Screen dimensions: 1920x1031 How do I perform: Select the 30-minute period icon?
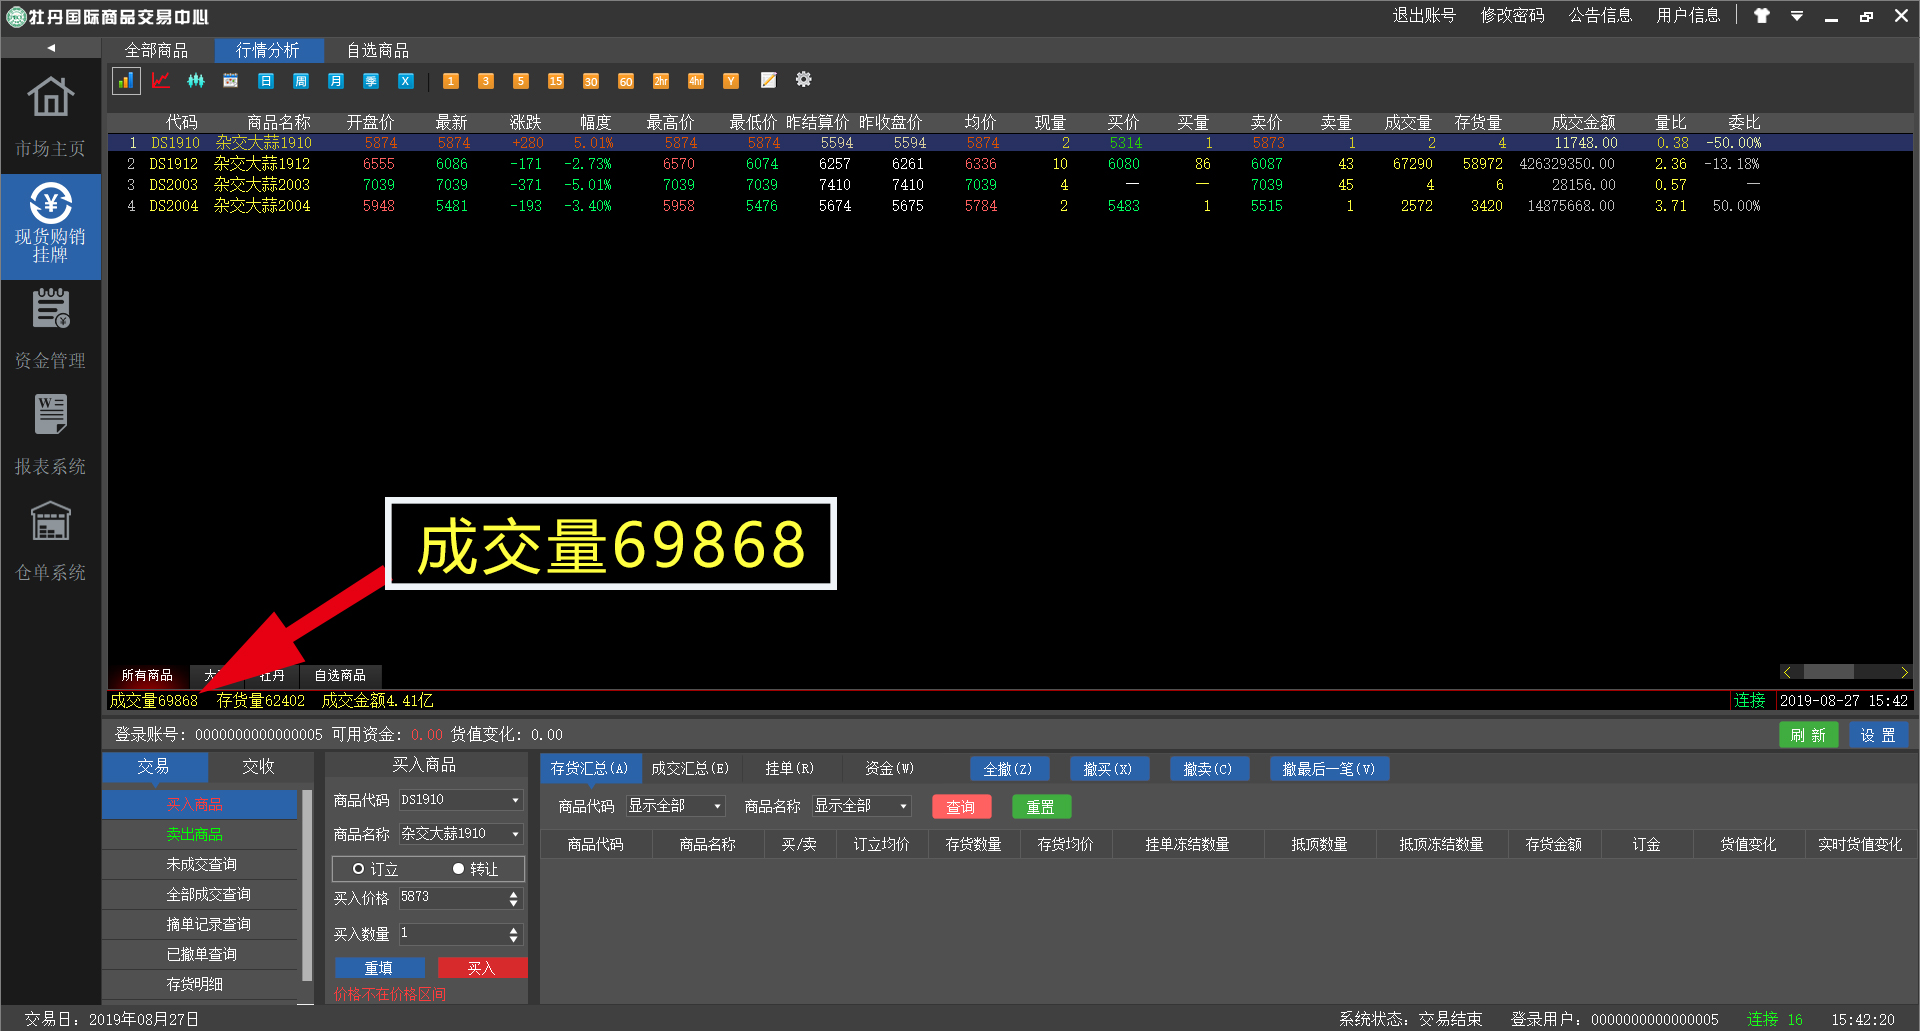click(591, 81)
